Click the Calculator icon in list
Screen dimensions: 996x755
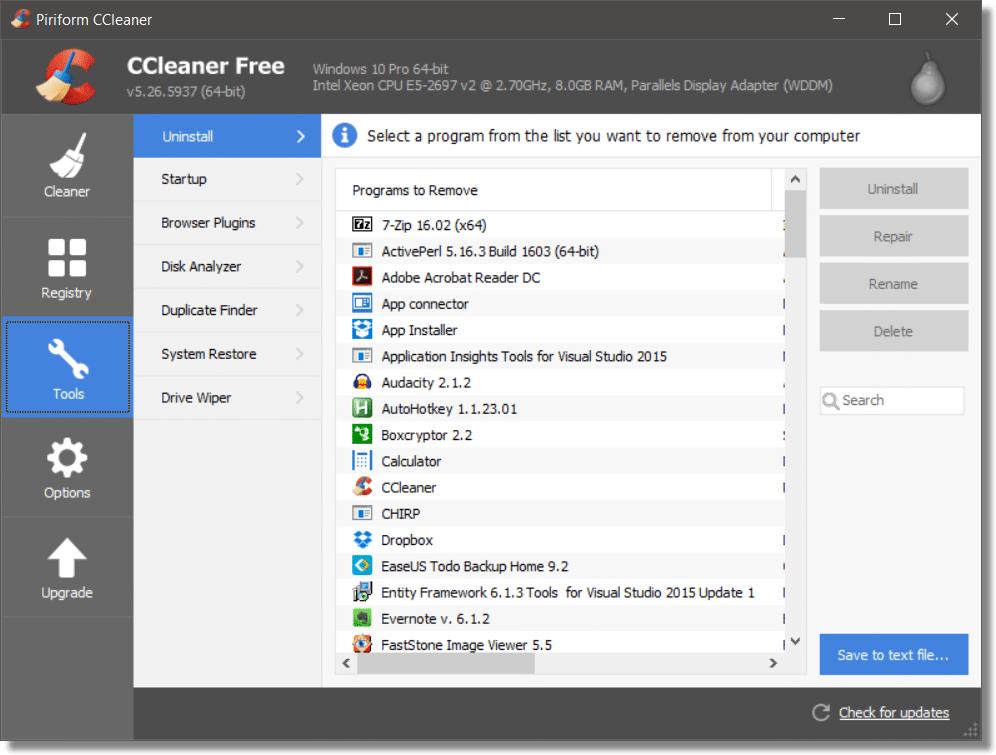[362, 460]
